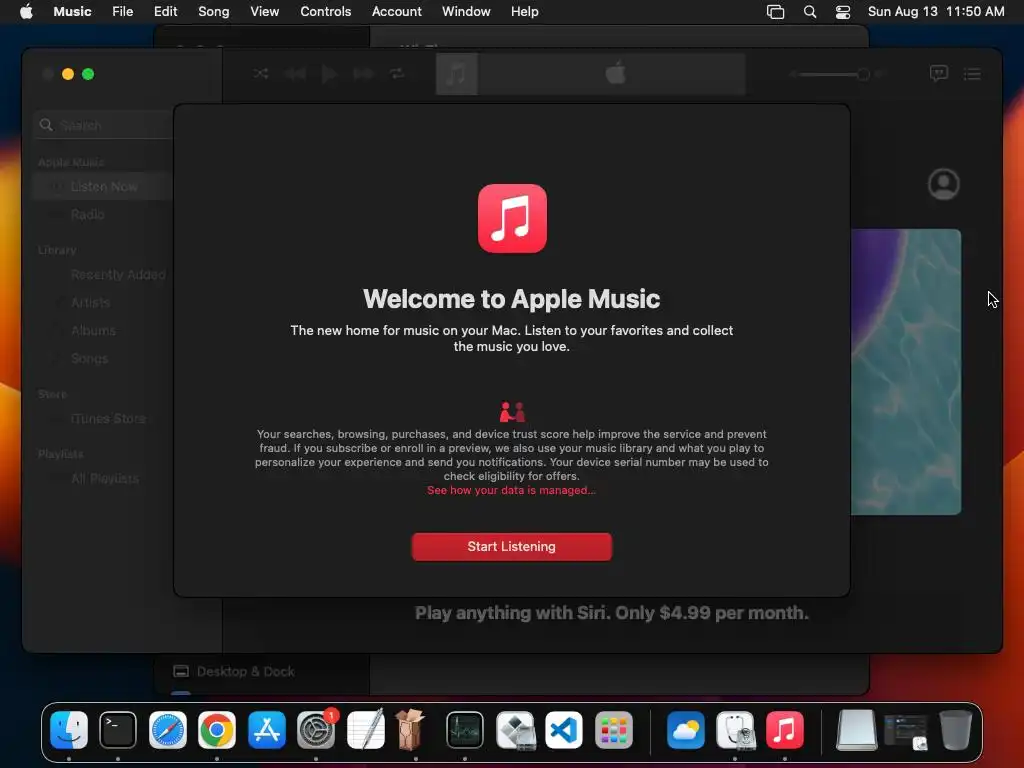This screenshot has height=768, width=1024.
Task: Open the disk drive icon in Dock
Action: 856,729
